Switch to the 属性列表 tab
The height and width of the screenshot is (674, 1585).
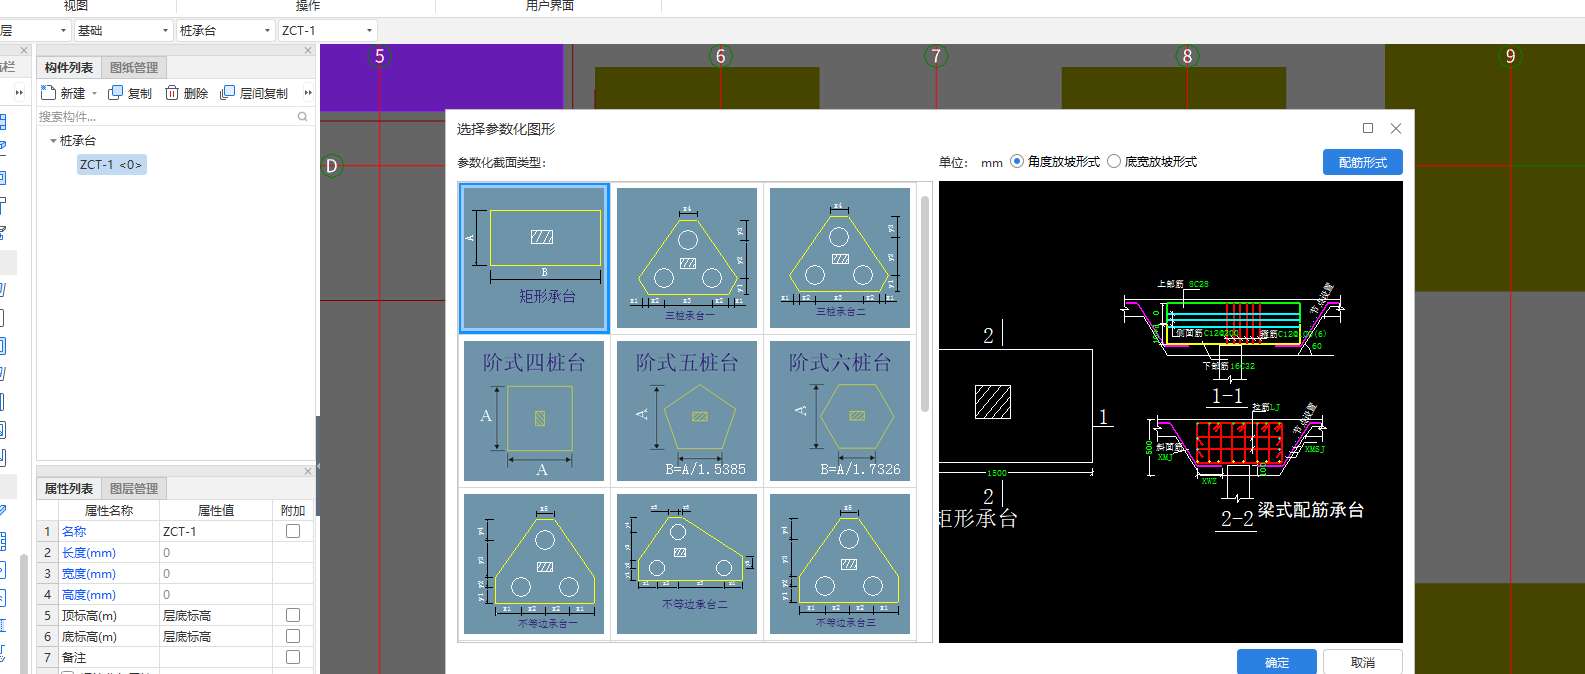(x=69, y=488)
